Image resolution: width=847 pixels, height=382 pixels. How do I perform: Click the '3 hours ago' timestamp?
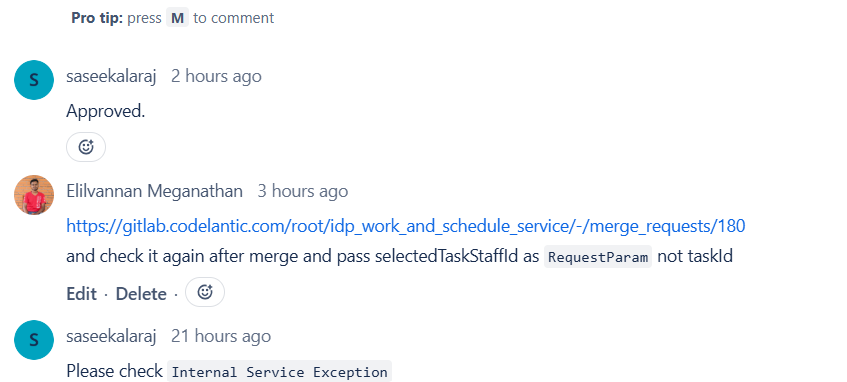(x=302, y=191)
